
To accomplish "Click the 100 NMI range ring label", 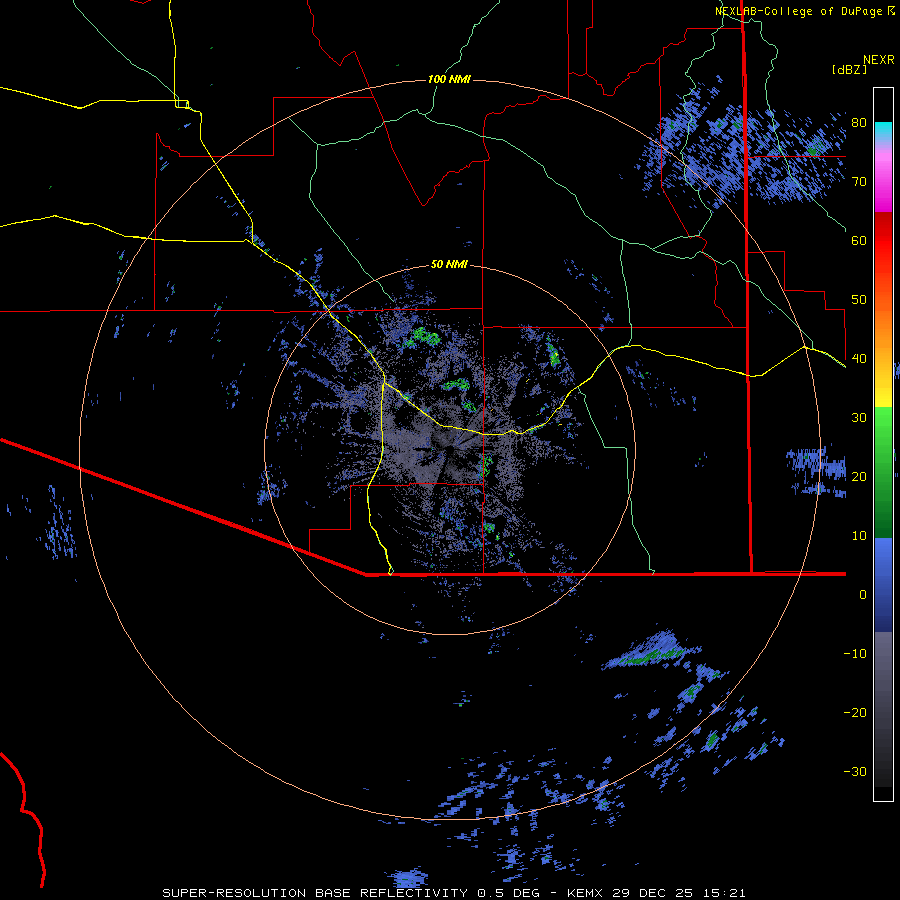I will pos(449,79).
